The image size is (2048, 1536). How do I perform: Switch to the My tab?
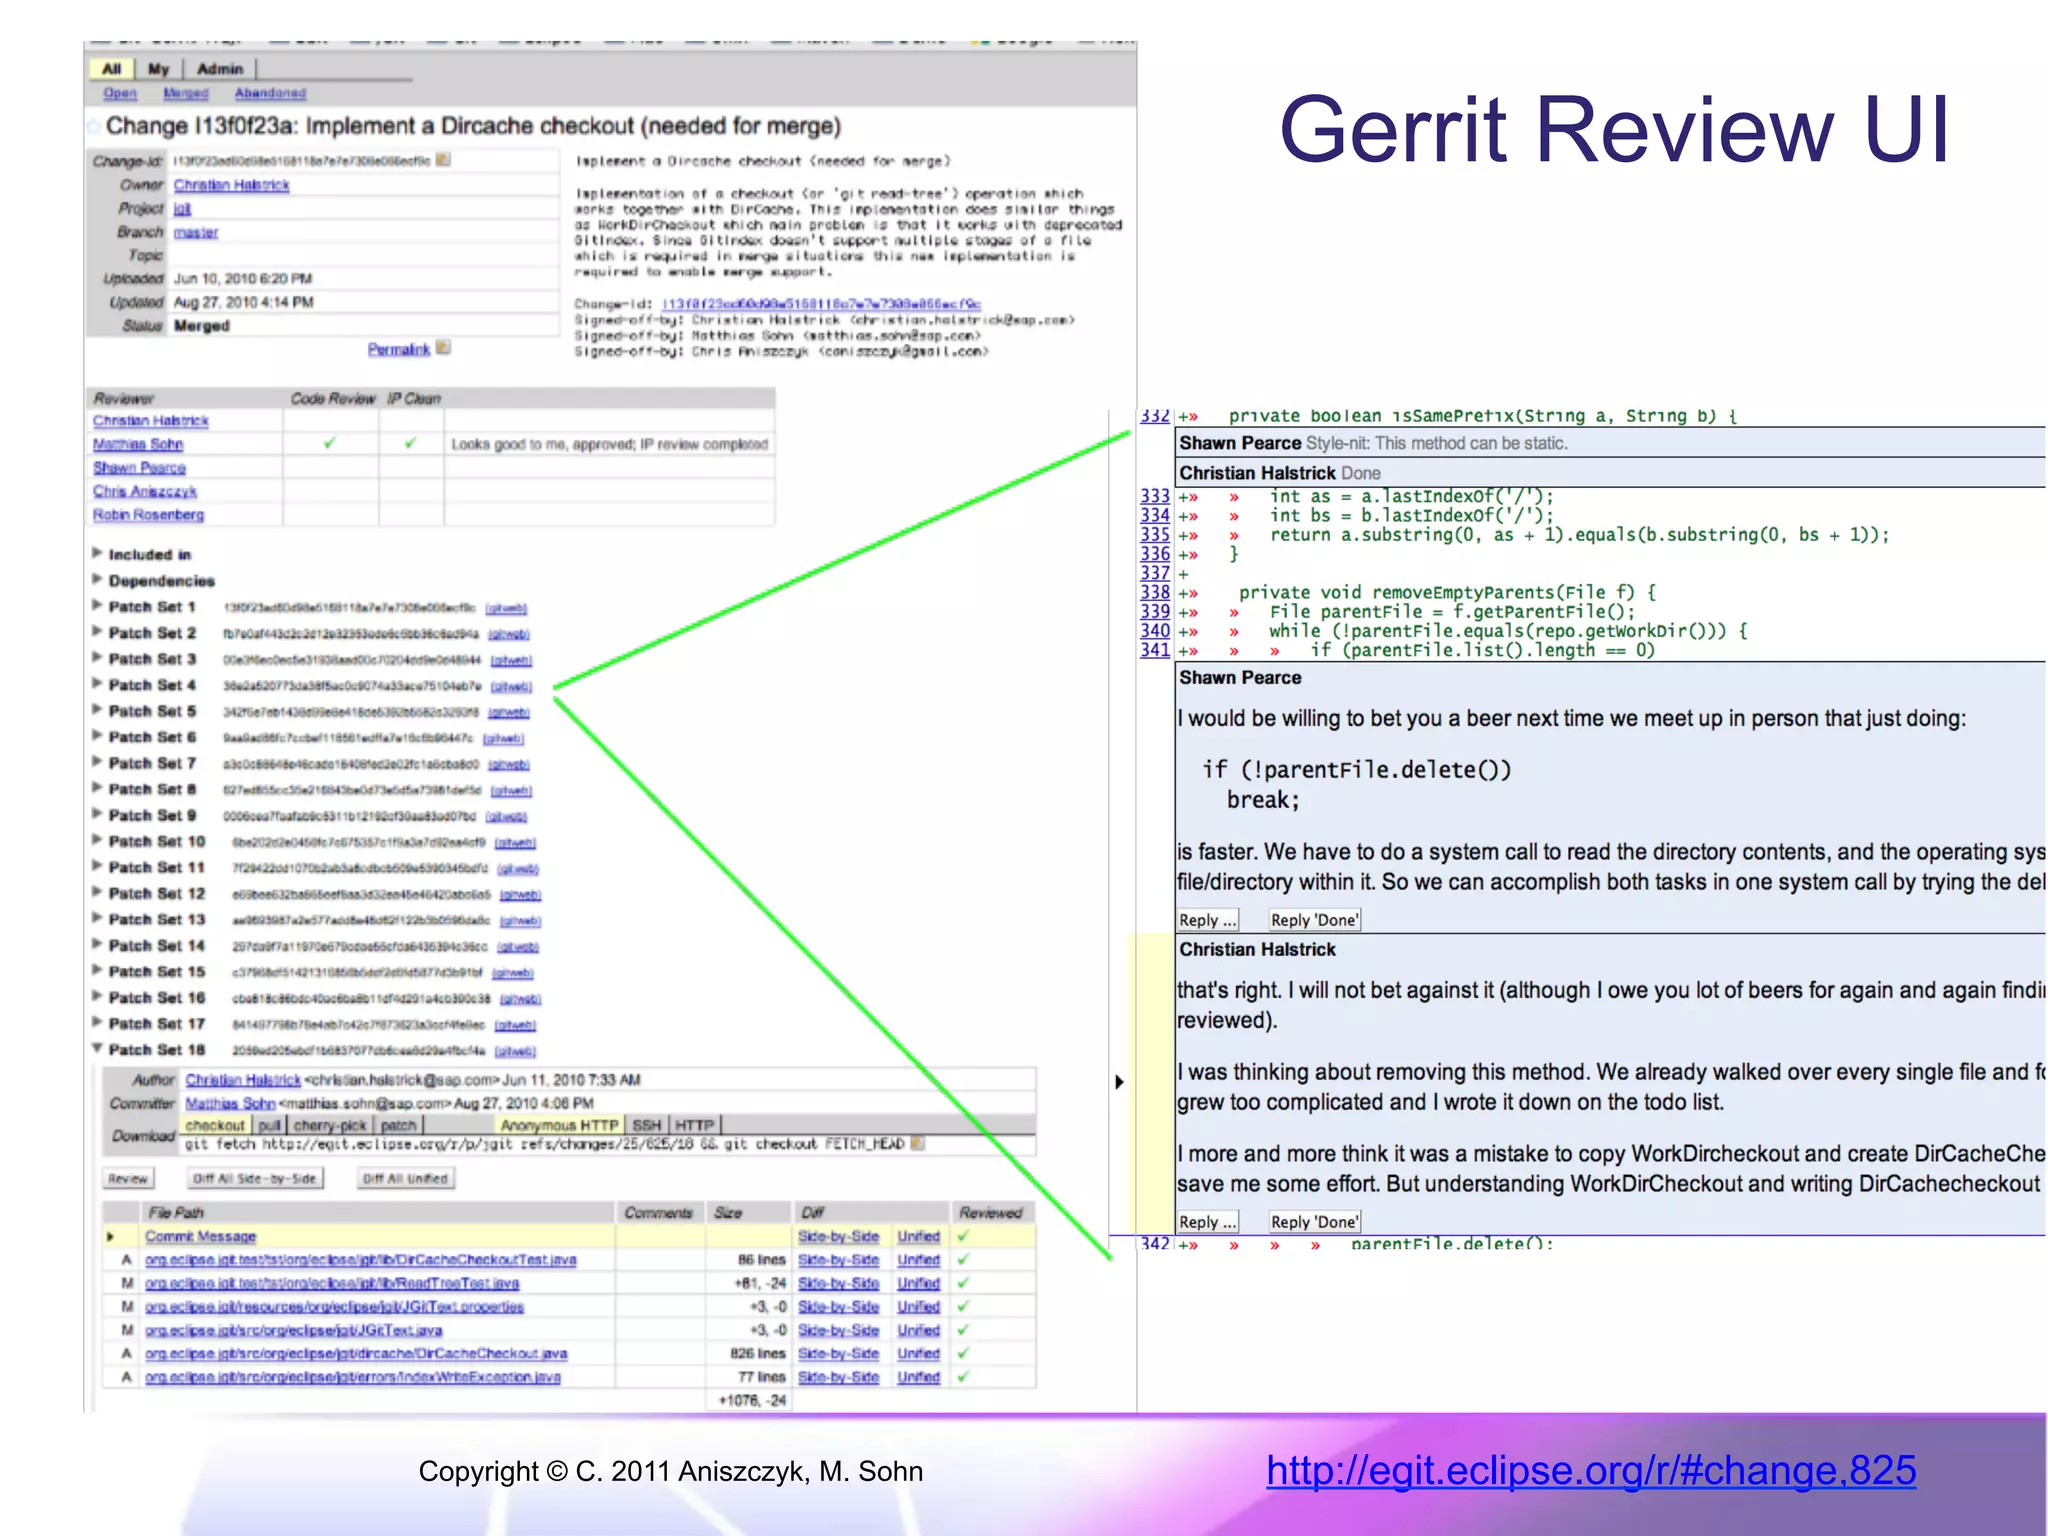click(x=158, y=68)
